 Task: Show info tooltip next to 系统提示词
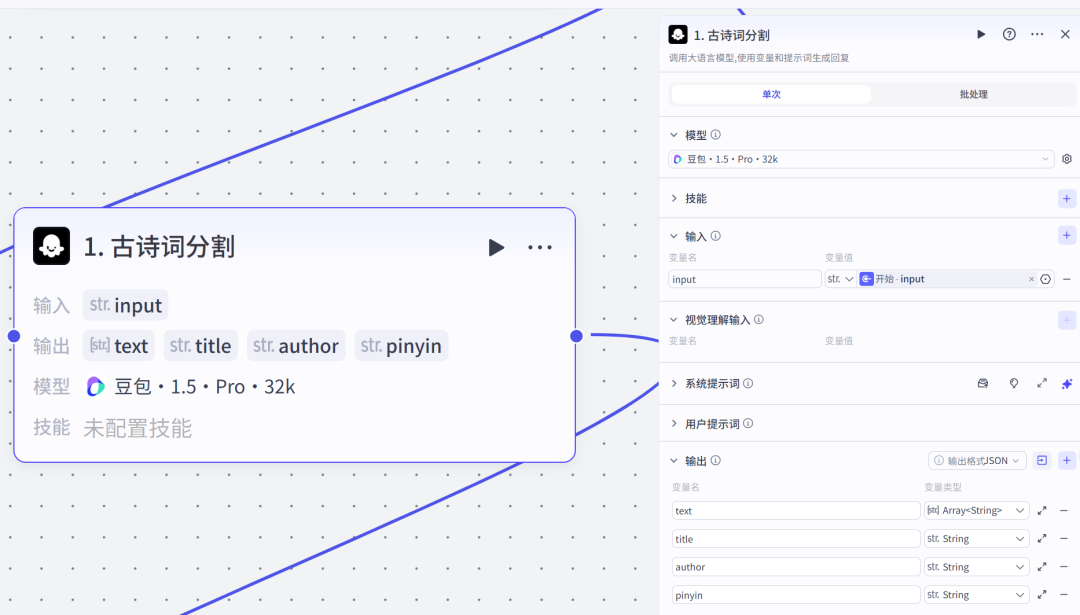click(x=748, y=384)
